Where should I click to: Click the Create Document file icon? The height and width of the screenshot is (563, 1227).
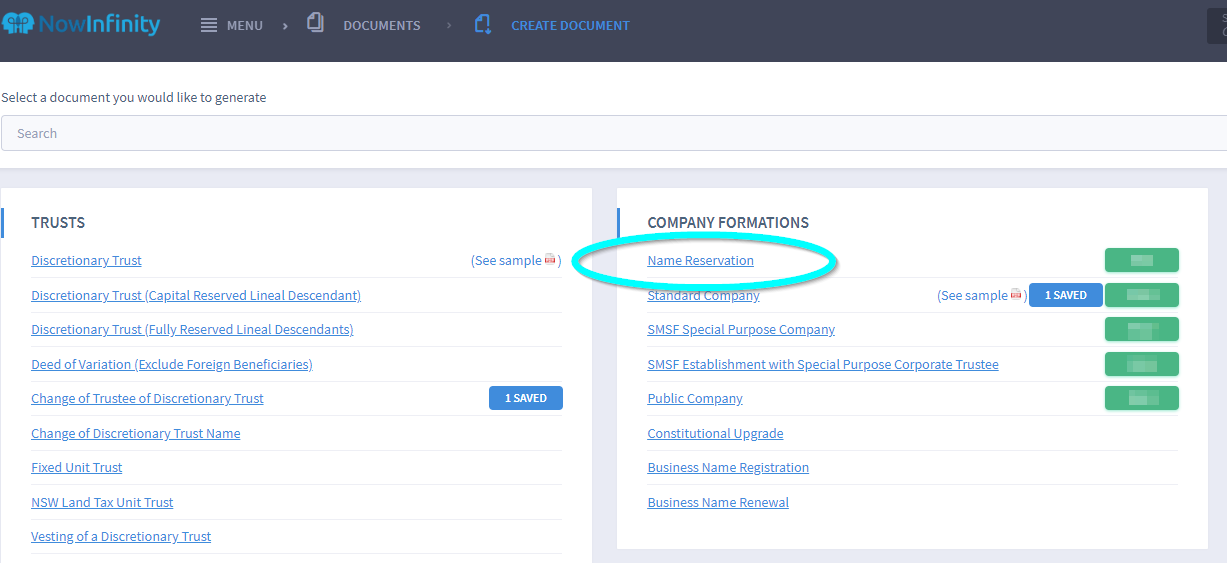(483, 24)
